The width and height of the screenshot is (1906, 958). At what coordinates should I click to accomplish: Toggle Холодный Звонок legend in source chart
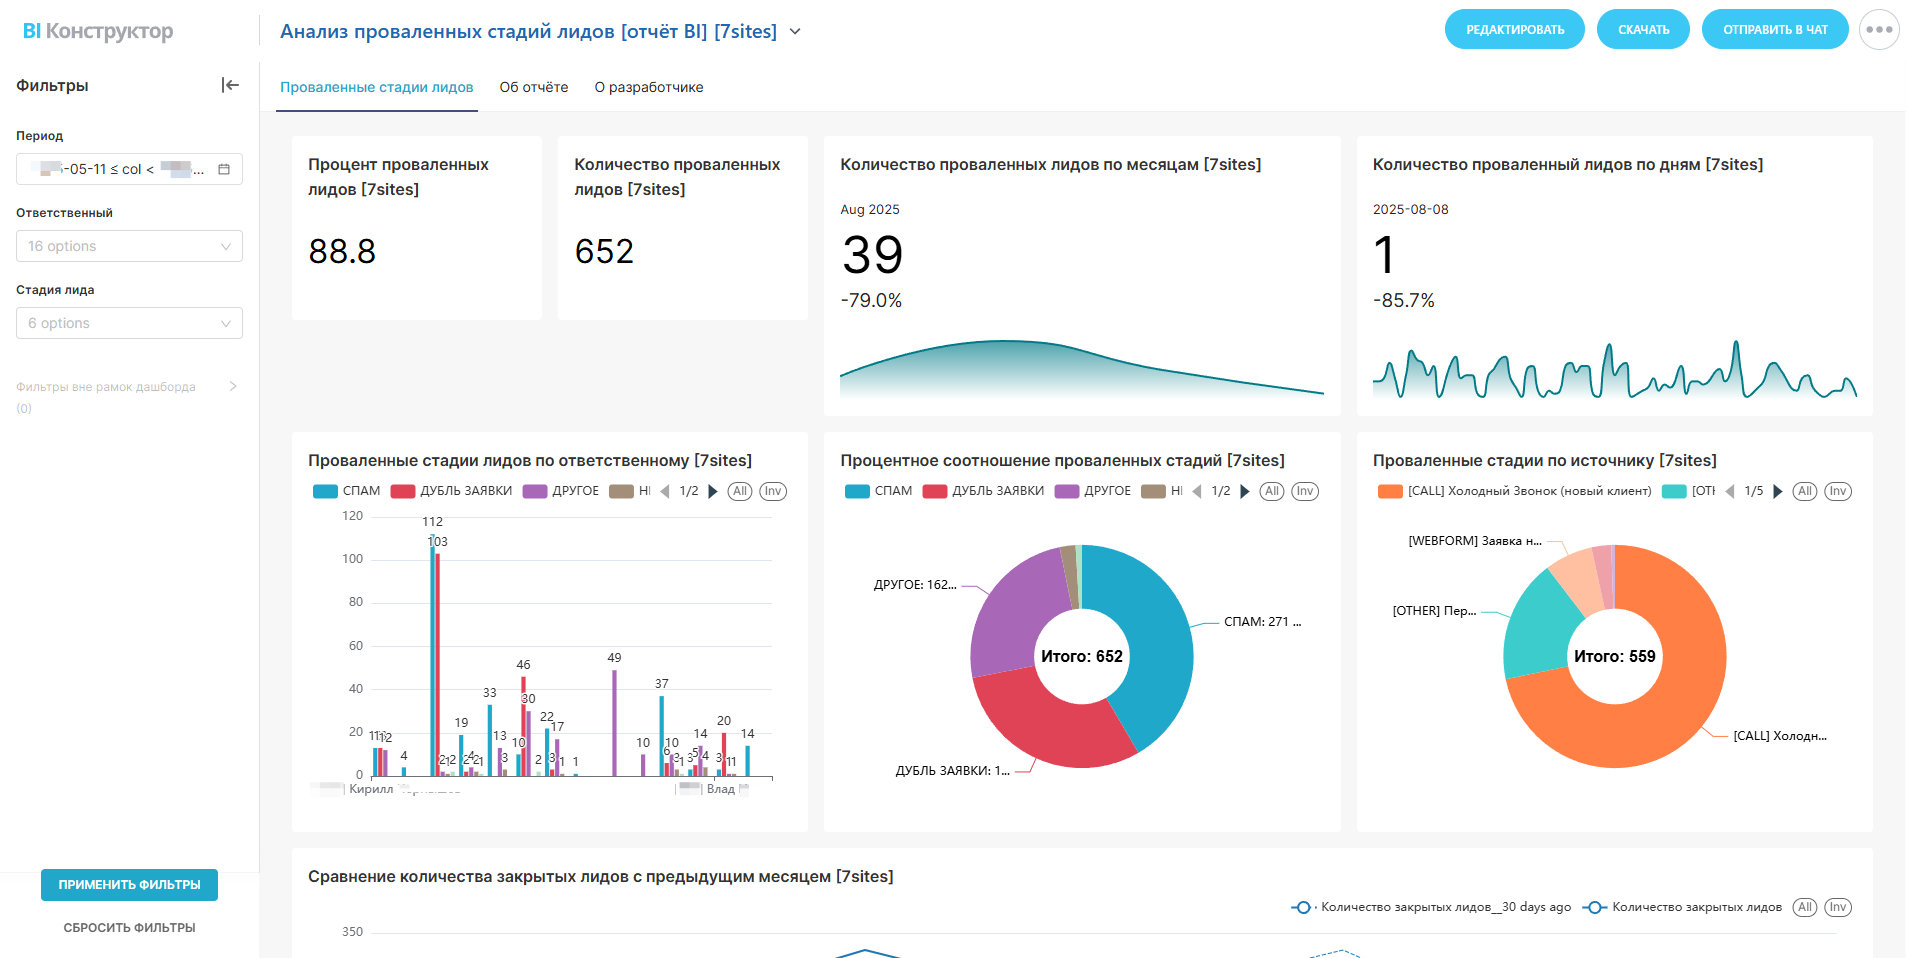tap(1515, 491)
